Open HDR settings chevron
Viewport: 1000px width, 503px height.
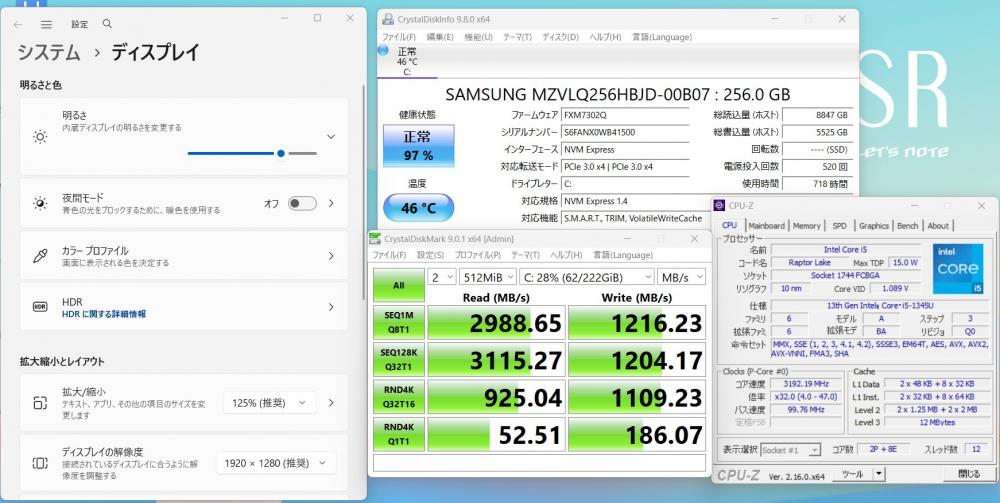pos(331,307)
